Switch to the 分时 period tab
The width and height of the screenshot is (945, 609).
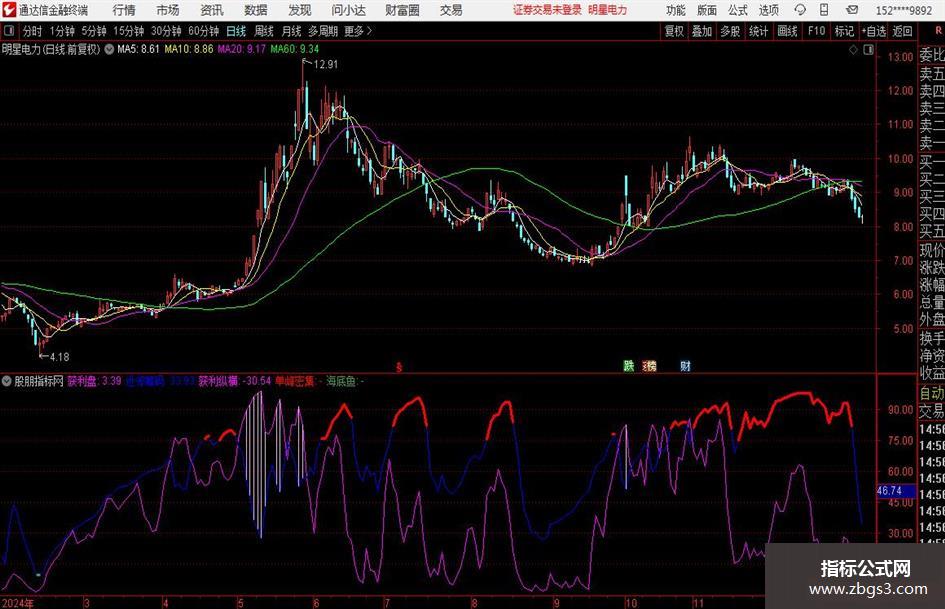(32, 31)
